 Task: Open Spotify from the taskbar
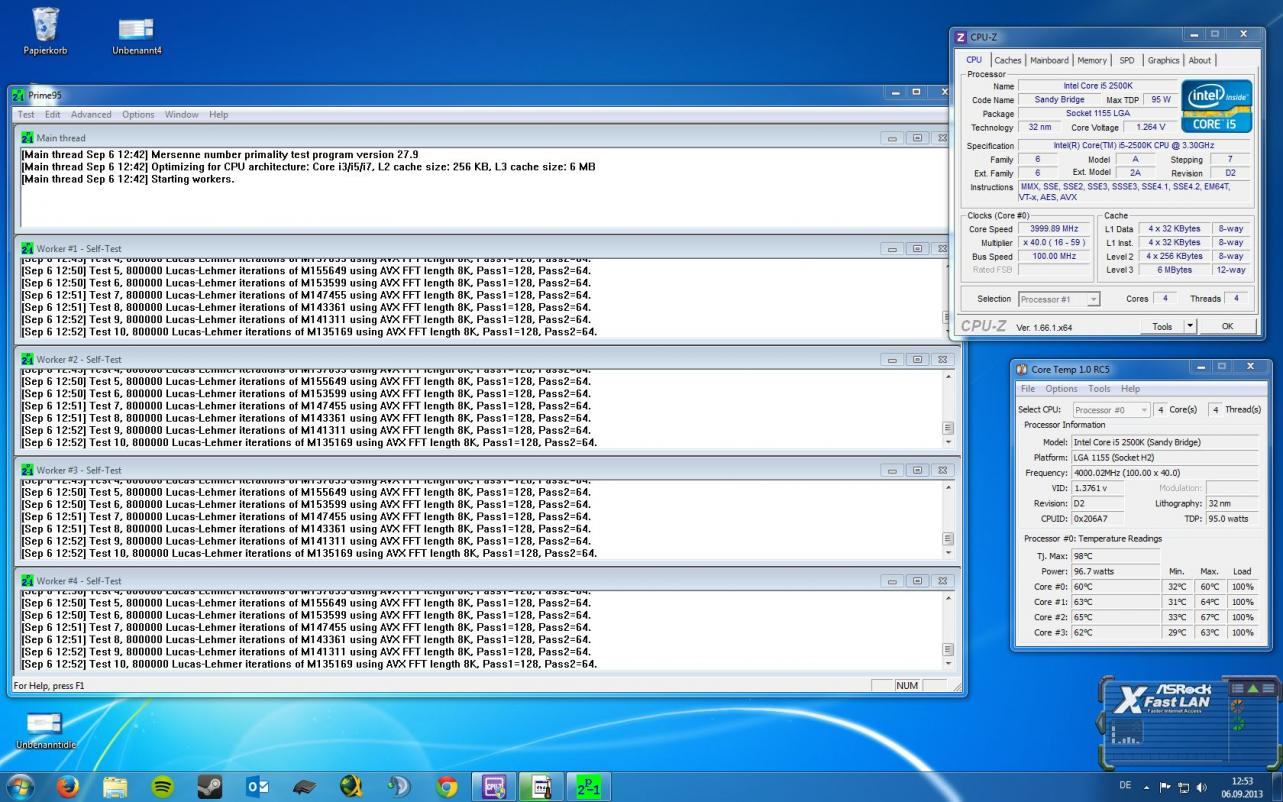(162, 787)
